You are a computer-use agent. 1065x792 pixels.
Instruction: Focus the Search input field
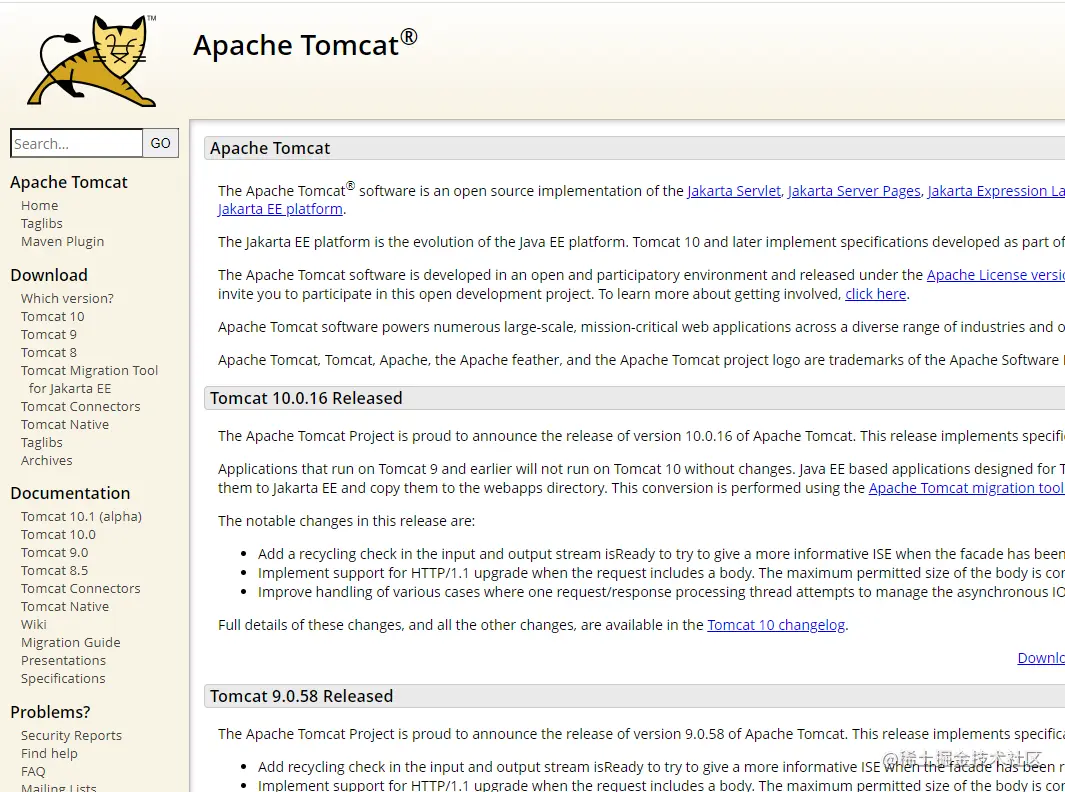click(77, 143)
